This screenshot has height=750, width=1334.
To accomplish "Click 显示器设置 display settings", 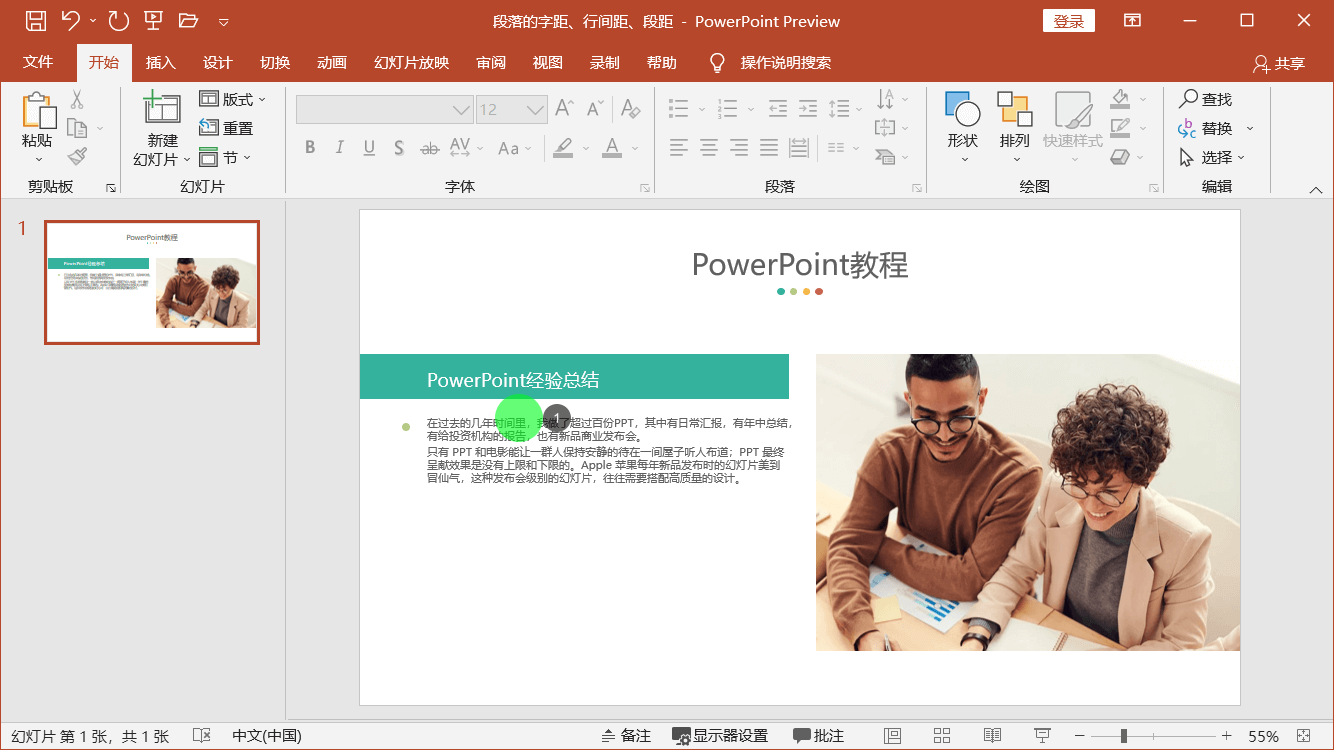I will click(x=720, y=736).
